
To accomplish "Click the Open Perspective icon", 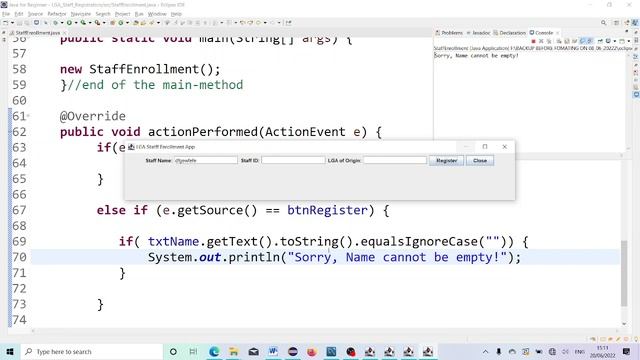I will point(616,23).
